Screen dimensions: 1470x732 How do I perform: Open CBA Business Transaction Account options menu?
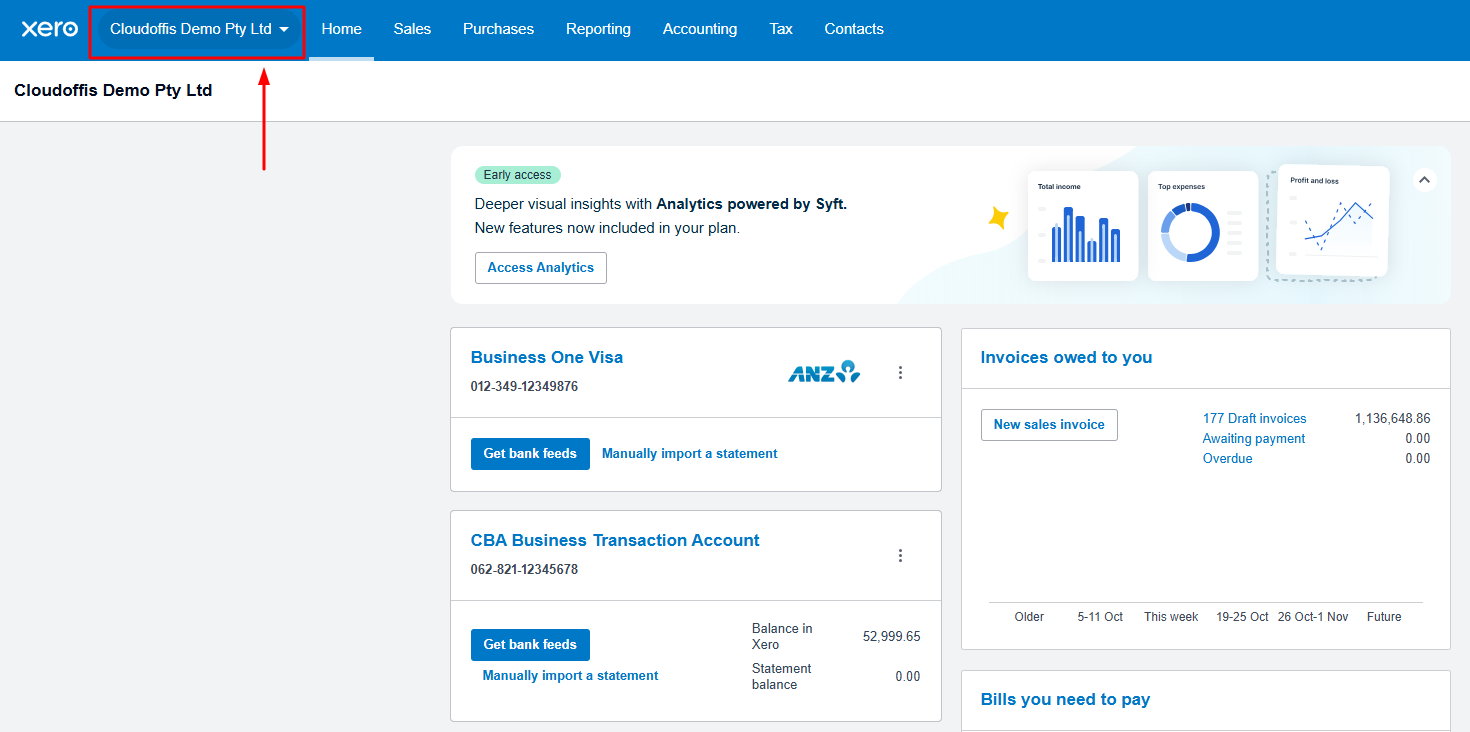coord(900,556)
